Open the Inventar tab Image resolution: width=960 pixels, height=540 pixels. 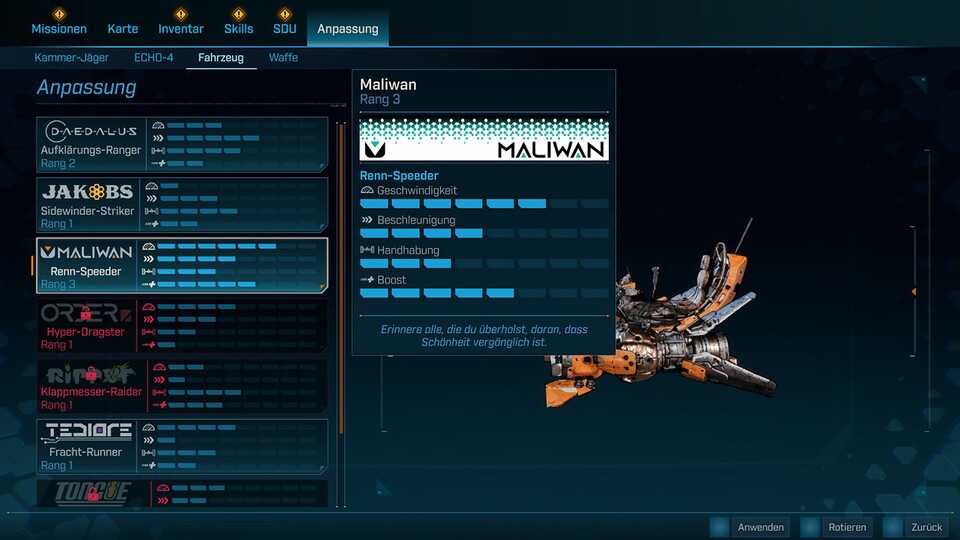[x=181, y=29]
